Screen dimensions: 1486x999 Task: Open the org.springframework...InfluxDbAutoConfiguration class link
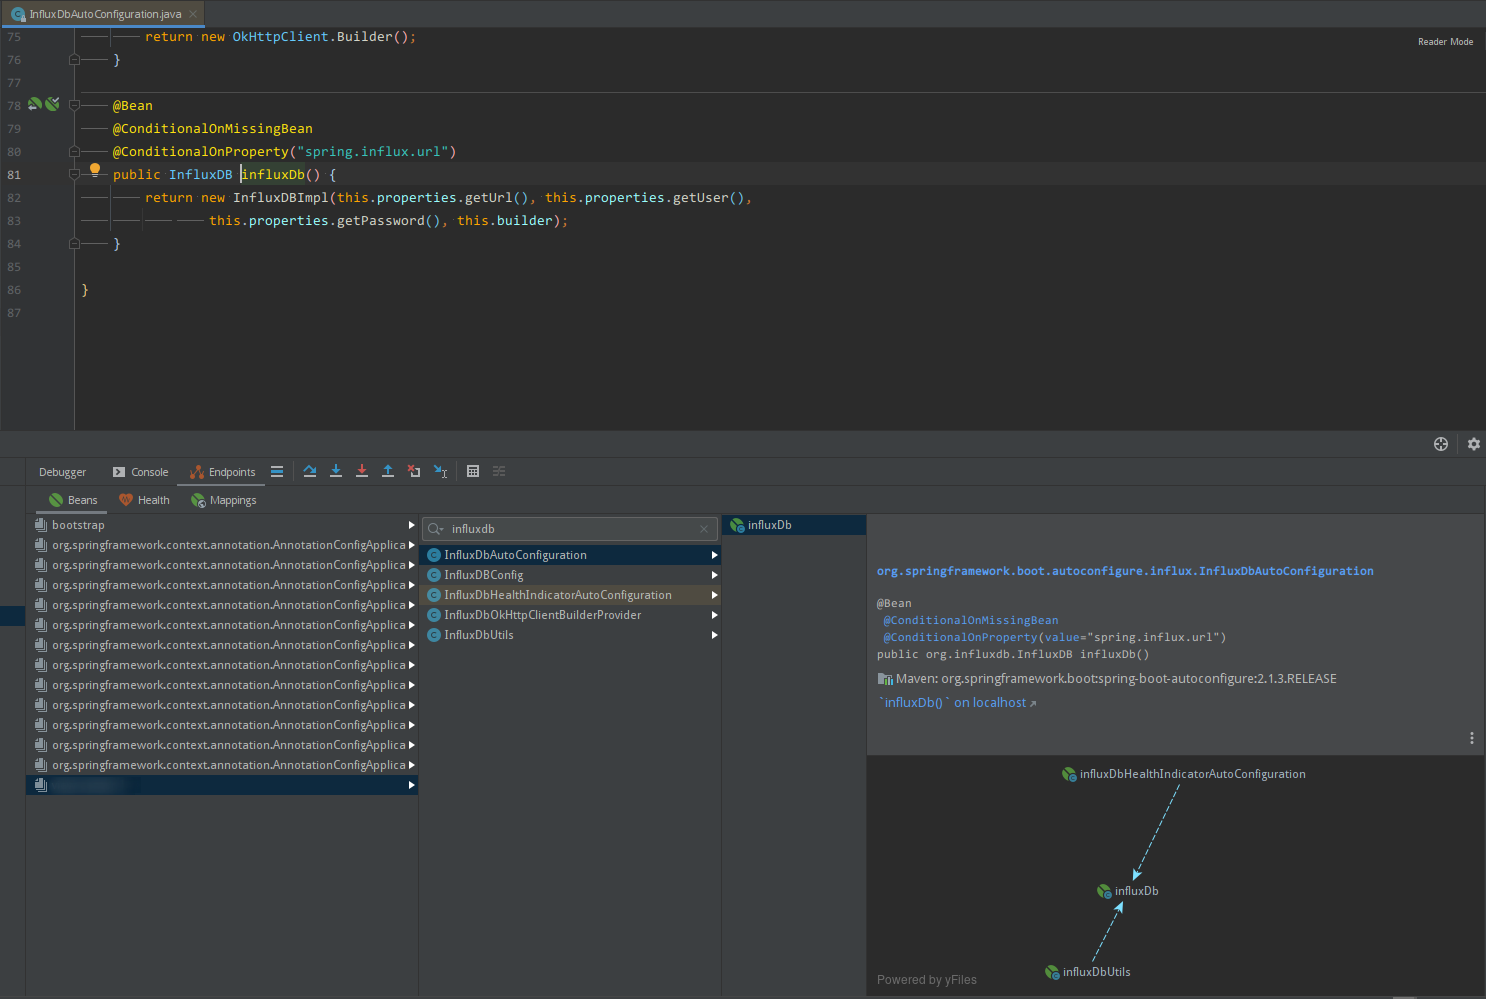pos(1125,571)
